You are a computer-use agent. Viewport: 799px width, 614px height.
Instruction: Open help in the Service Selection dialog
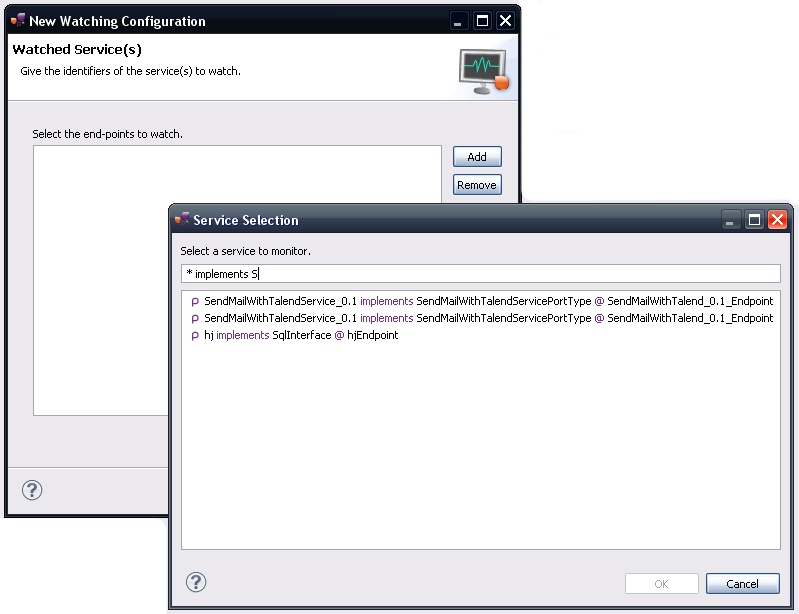click(x=196, y=582)
